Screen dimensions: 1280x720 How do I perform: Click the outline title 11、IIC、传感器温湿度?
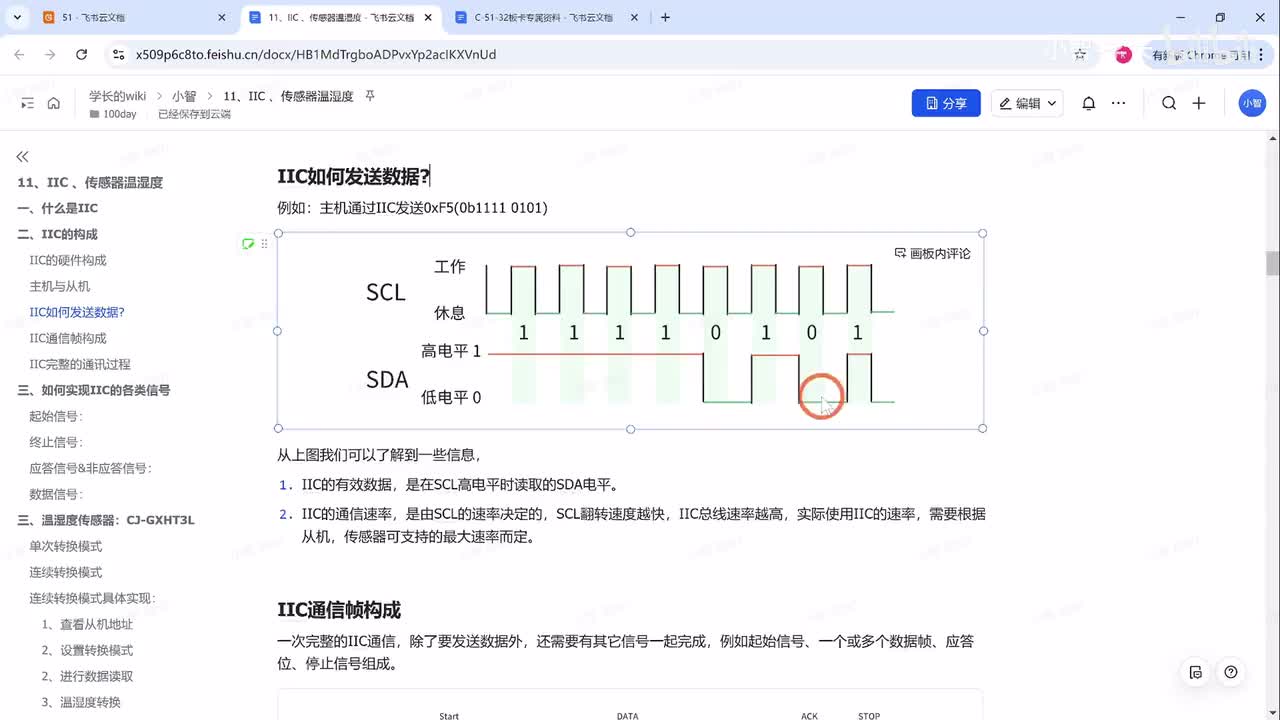(x=90, y=182)
